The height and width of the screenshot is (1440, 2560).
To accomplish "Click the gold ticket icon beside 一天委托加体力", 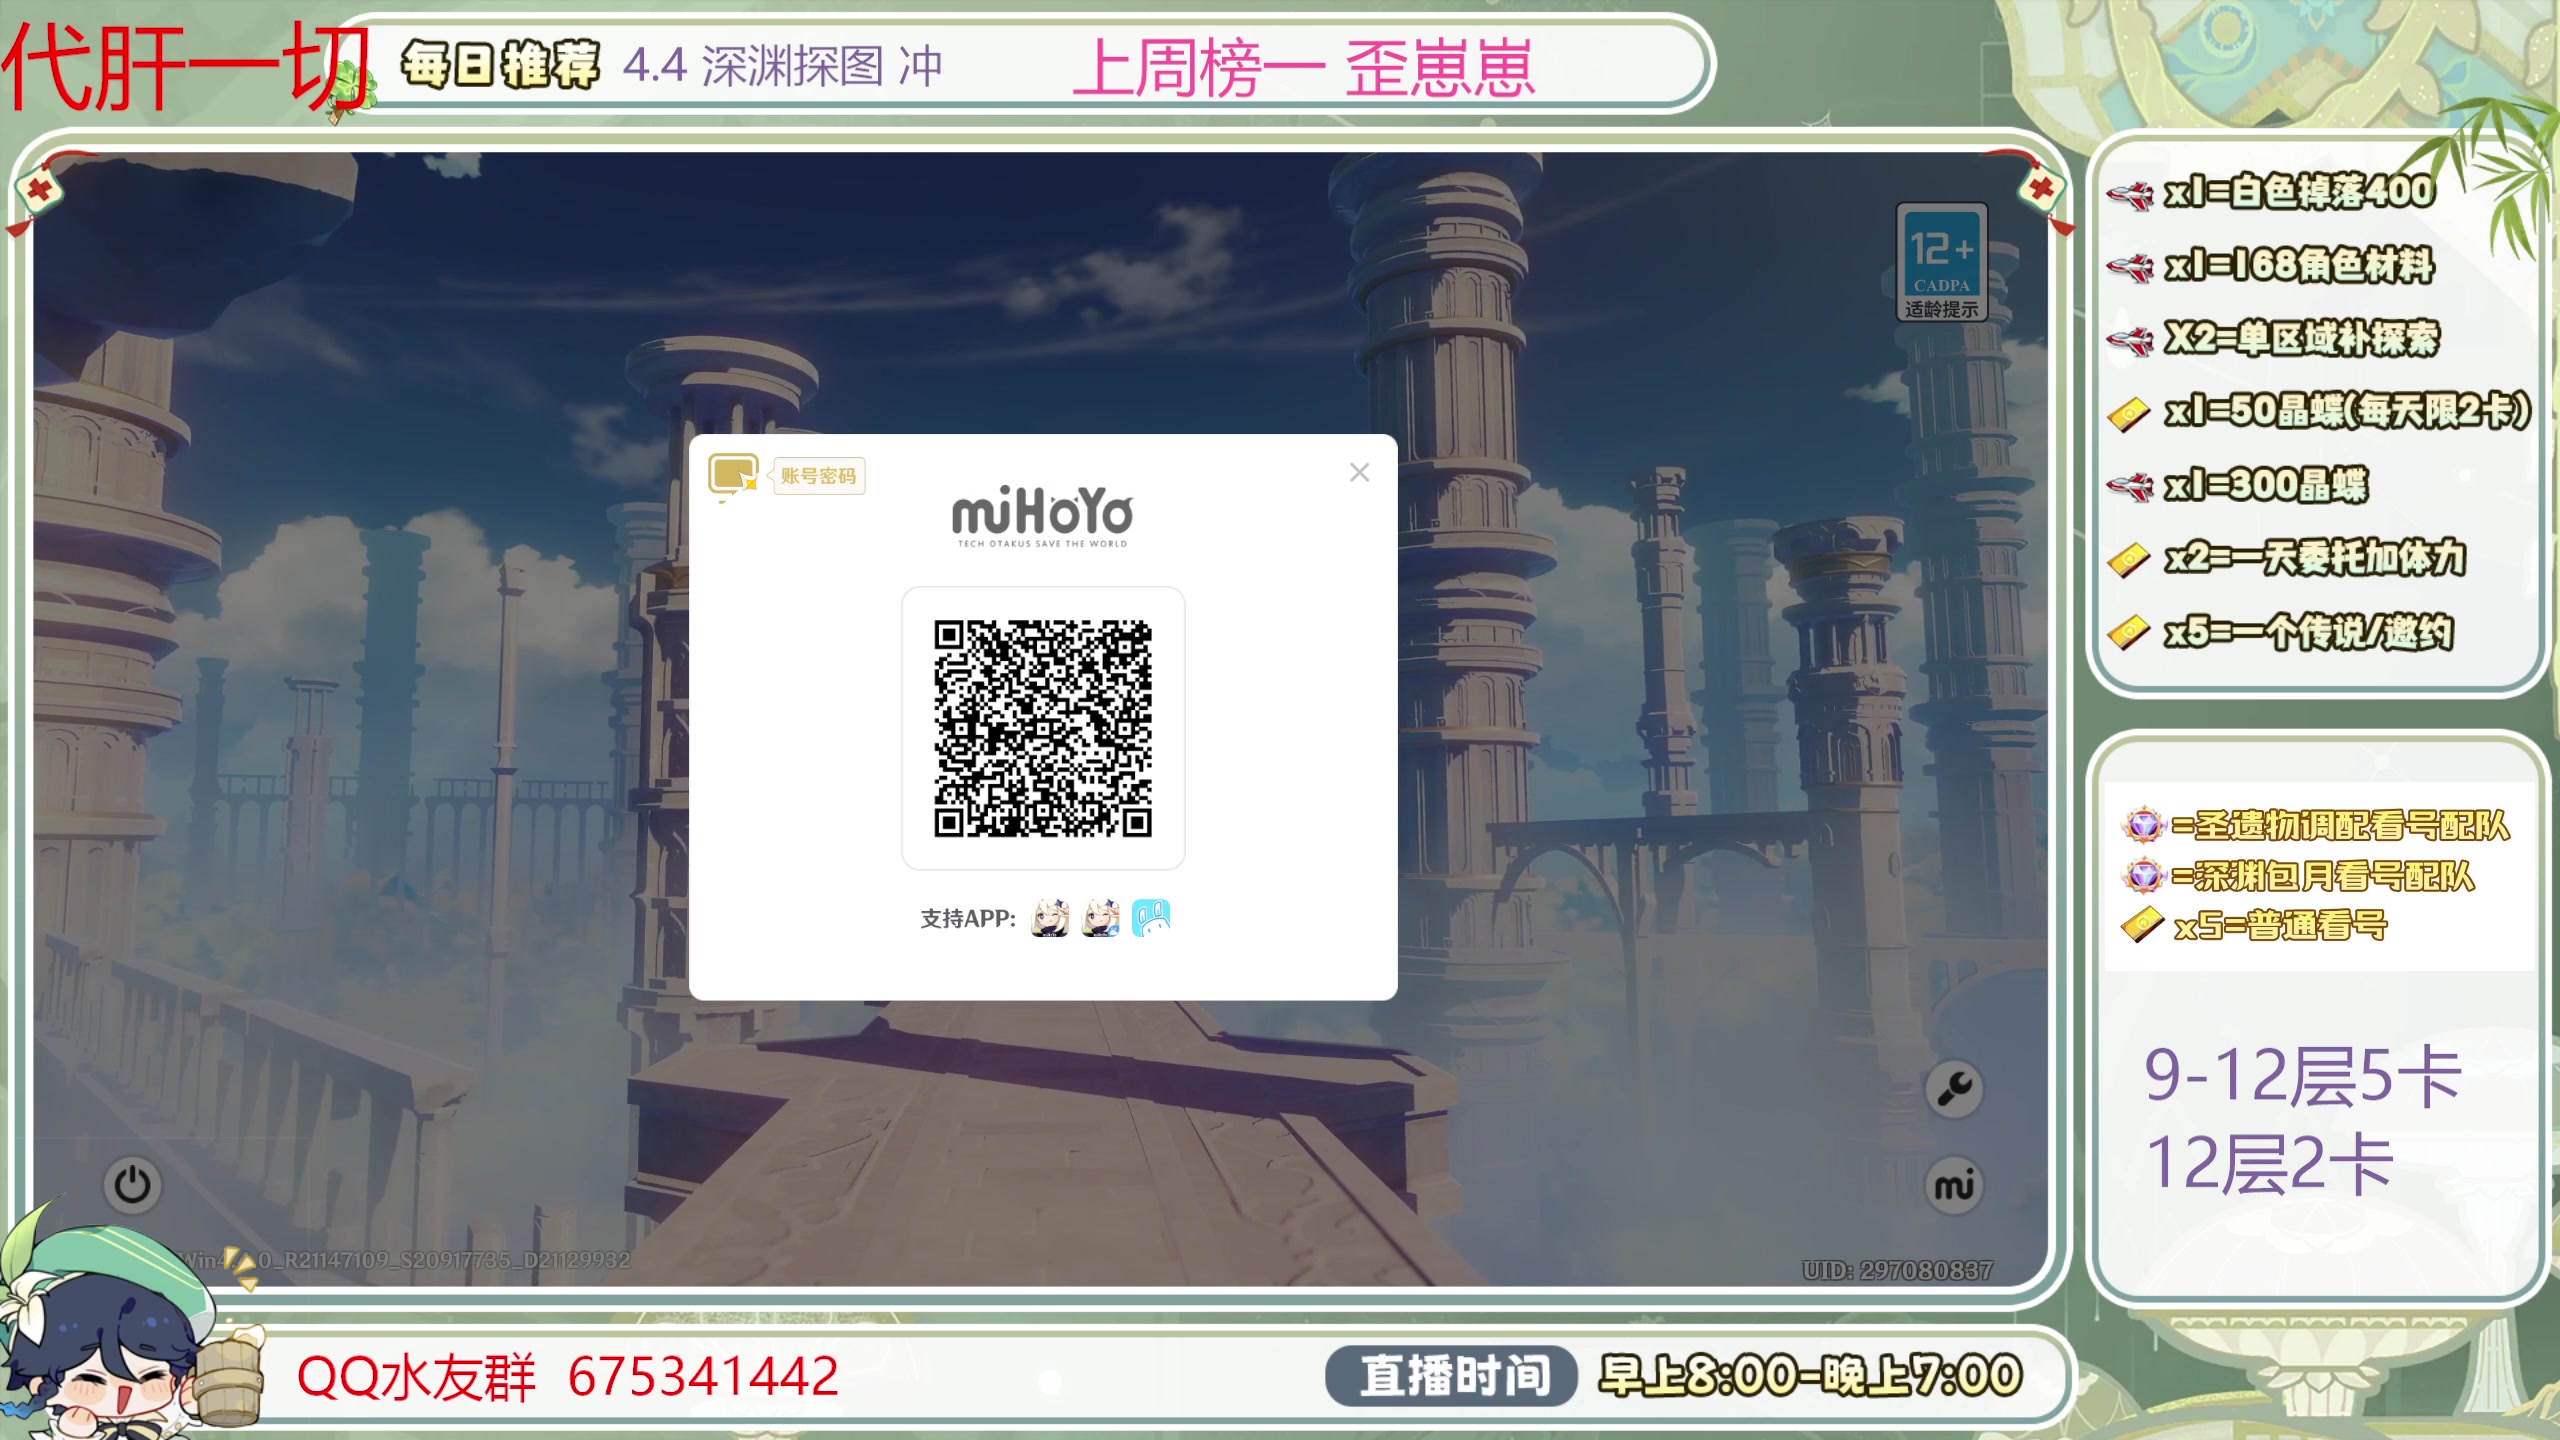I will click(x=2129, y=560).
